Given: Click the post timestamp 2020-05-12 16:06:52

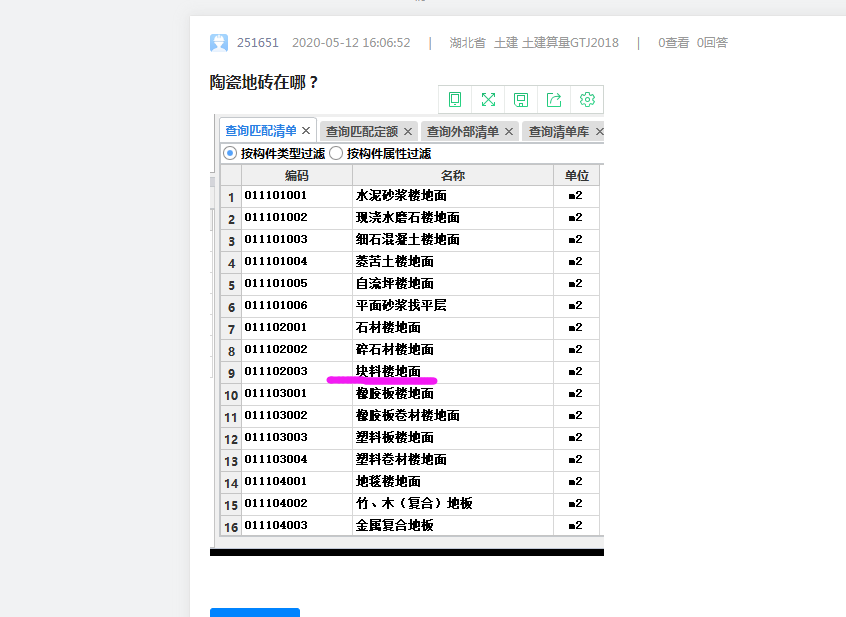Looking at the screenshot, I should (x=351, y=43).
